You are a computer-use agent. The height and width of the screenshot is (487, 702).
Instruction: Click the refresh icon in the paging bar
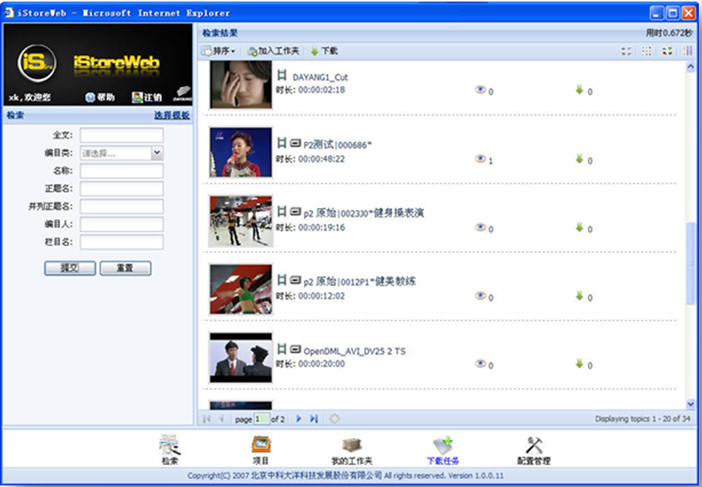point(334,419)
